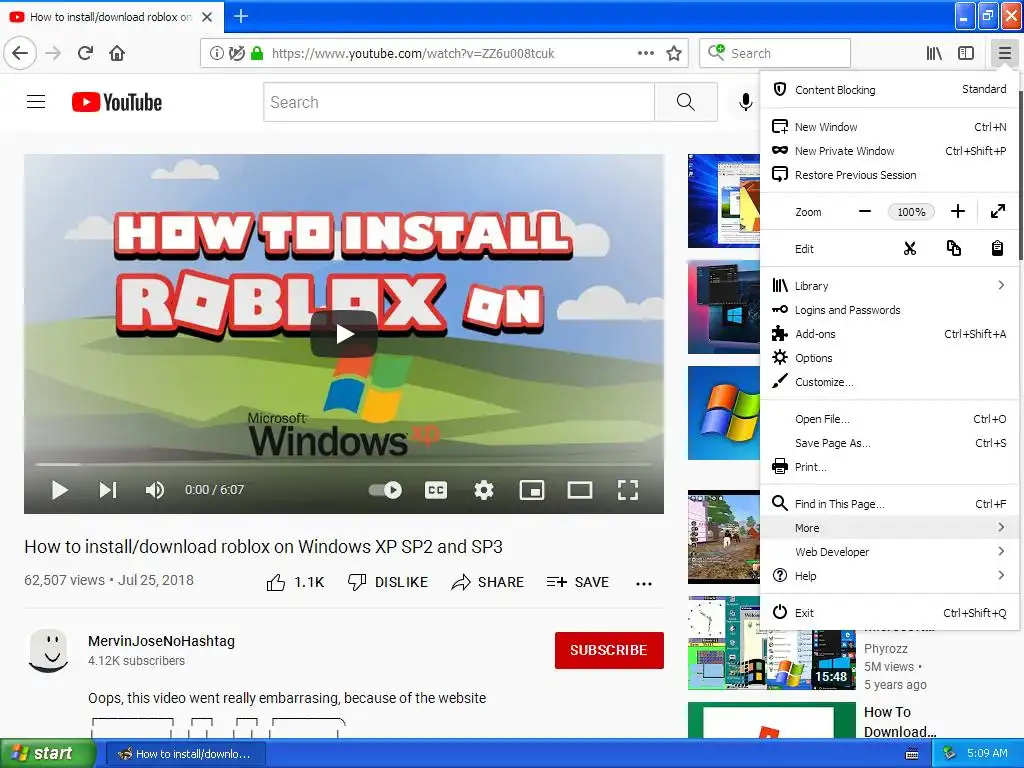Screen dimensions: 1024x768
Task: Click Print… in the menu
Action: [889, 467]
